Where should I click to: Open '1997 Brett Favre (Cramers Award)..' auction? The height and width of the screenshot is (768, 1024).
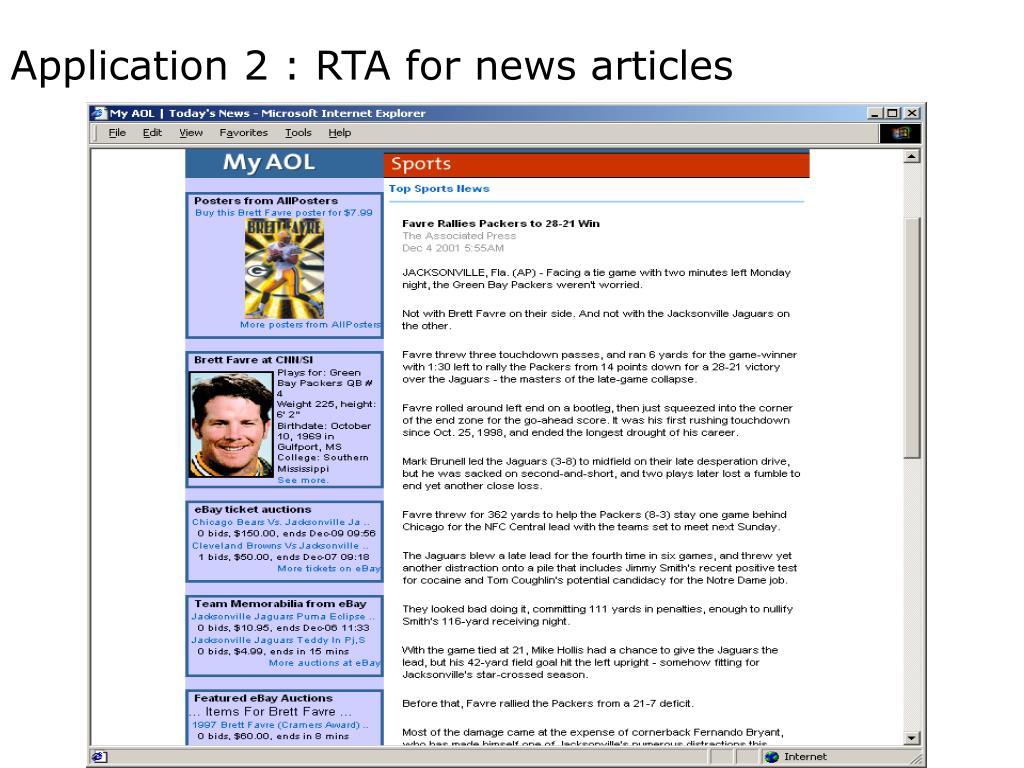click(280, 724)
